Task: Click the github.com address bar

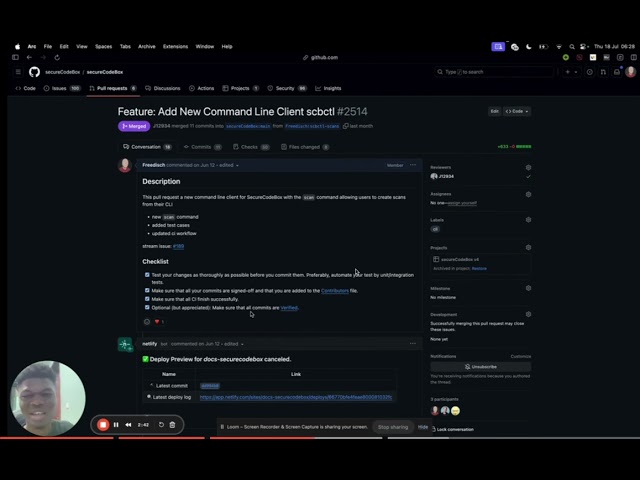Action: [x=320, y=58]
